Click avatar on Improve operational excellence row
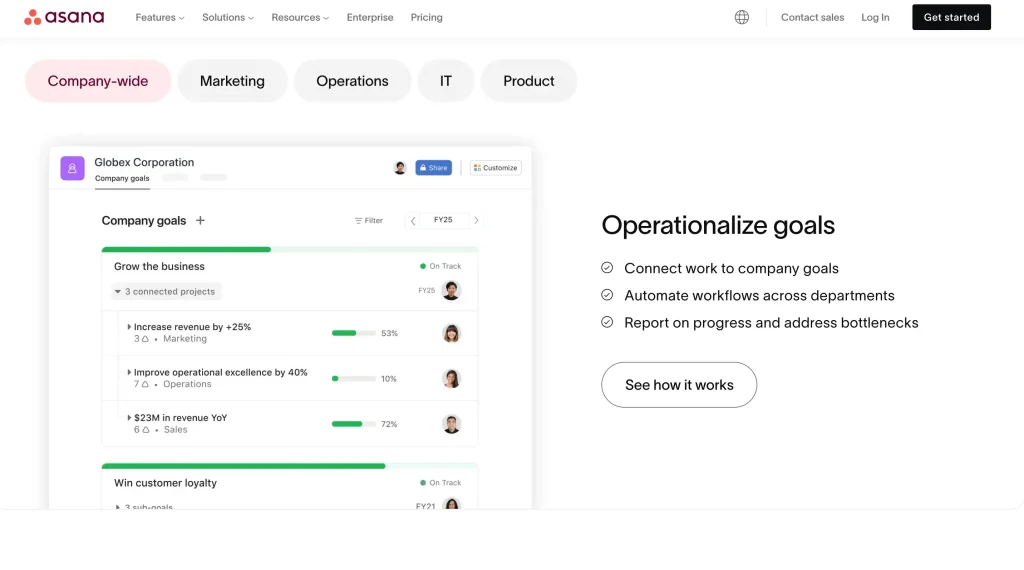The image size is (1024, 570). coord(451,379)
